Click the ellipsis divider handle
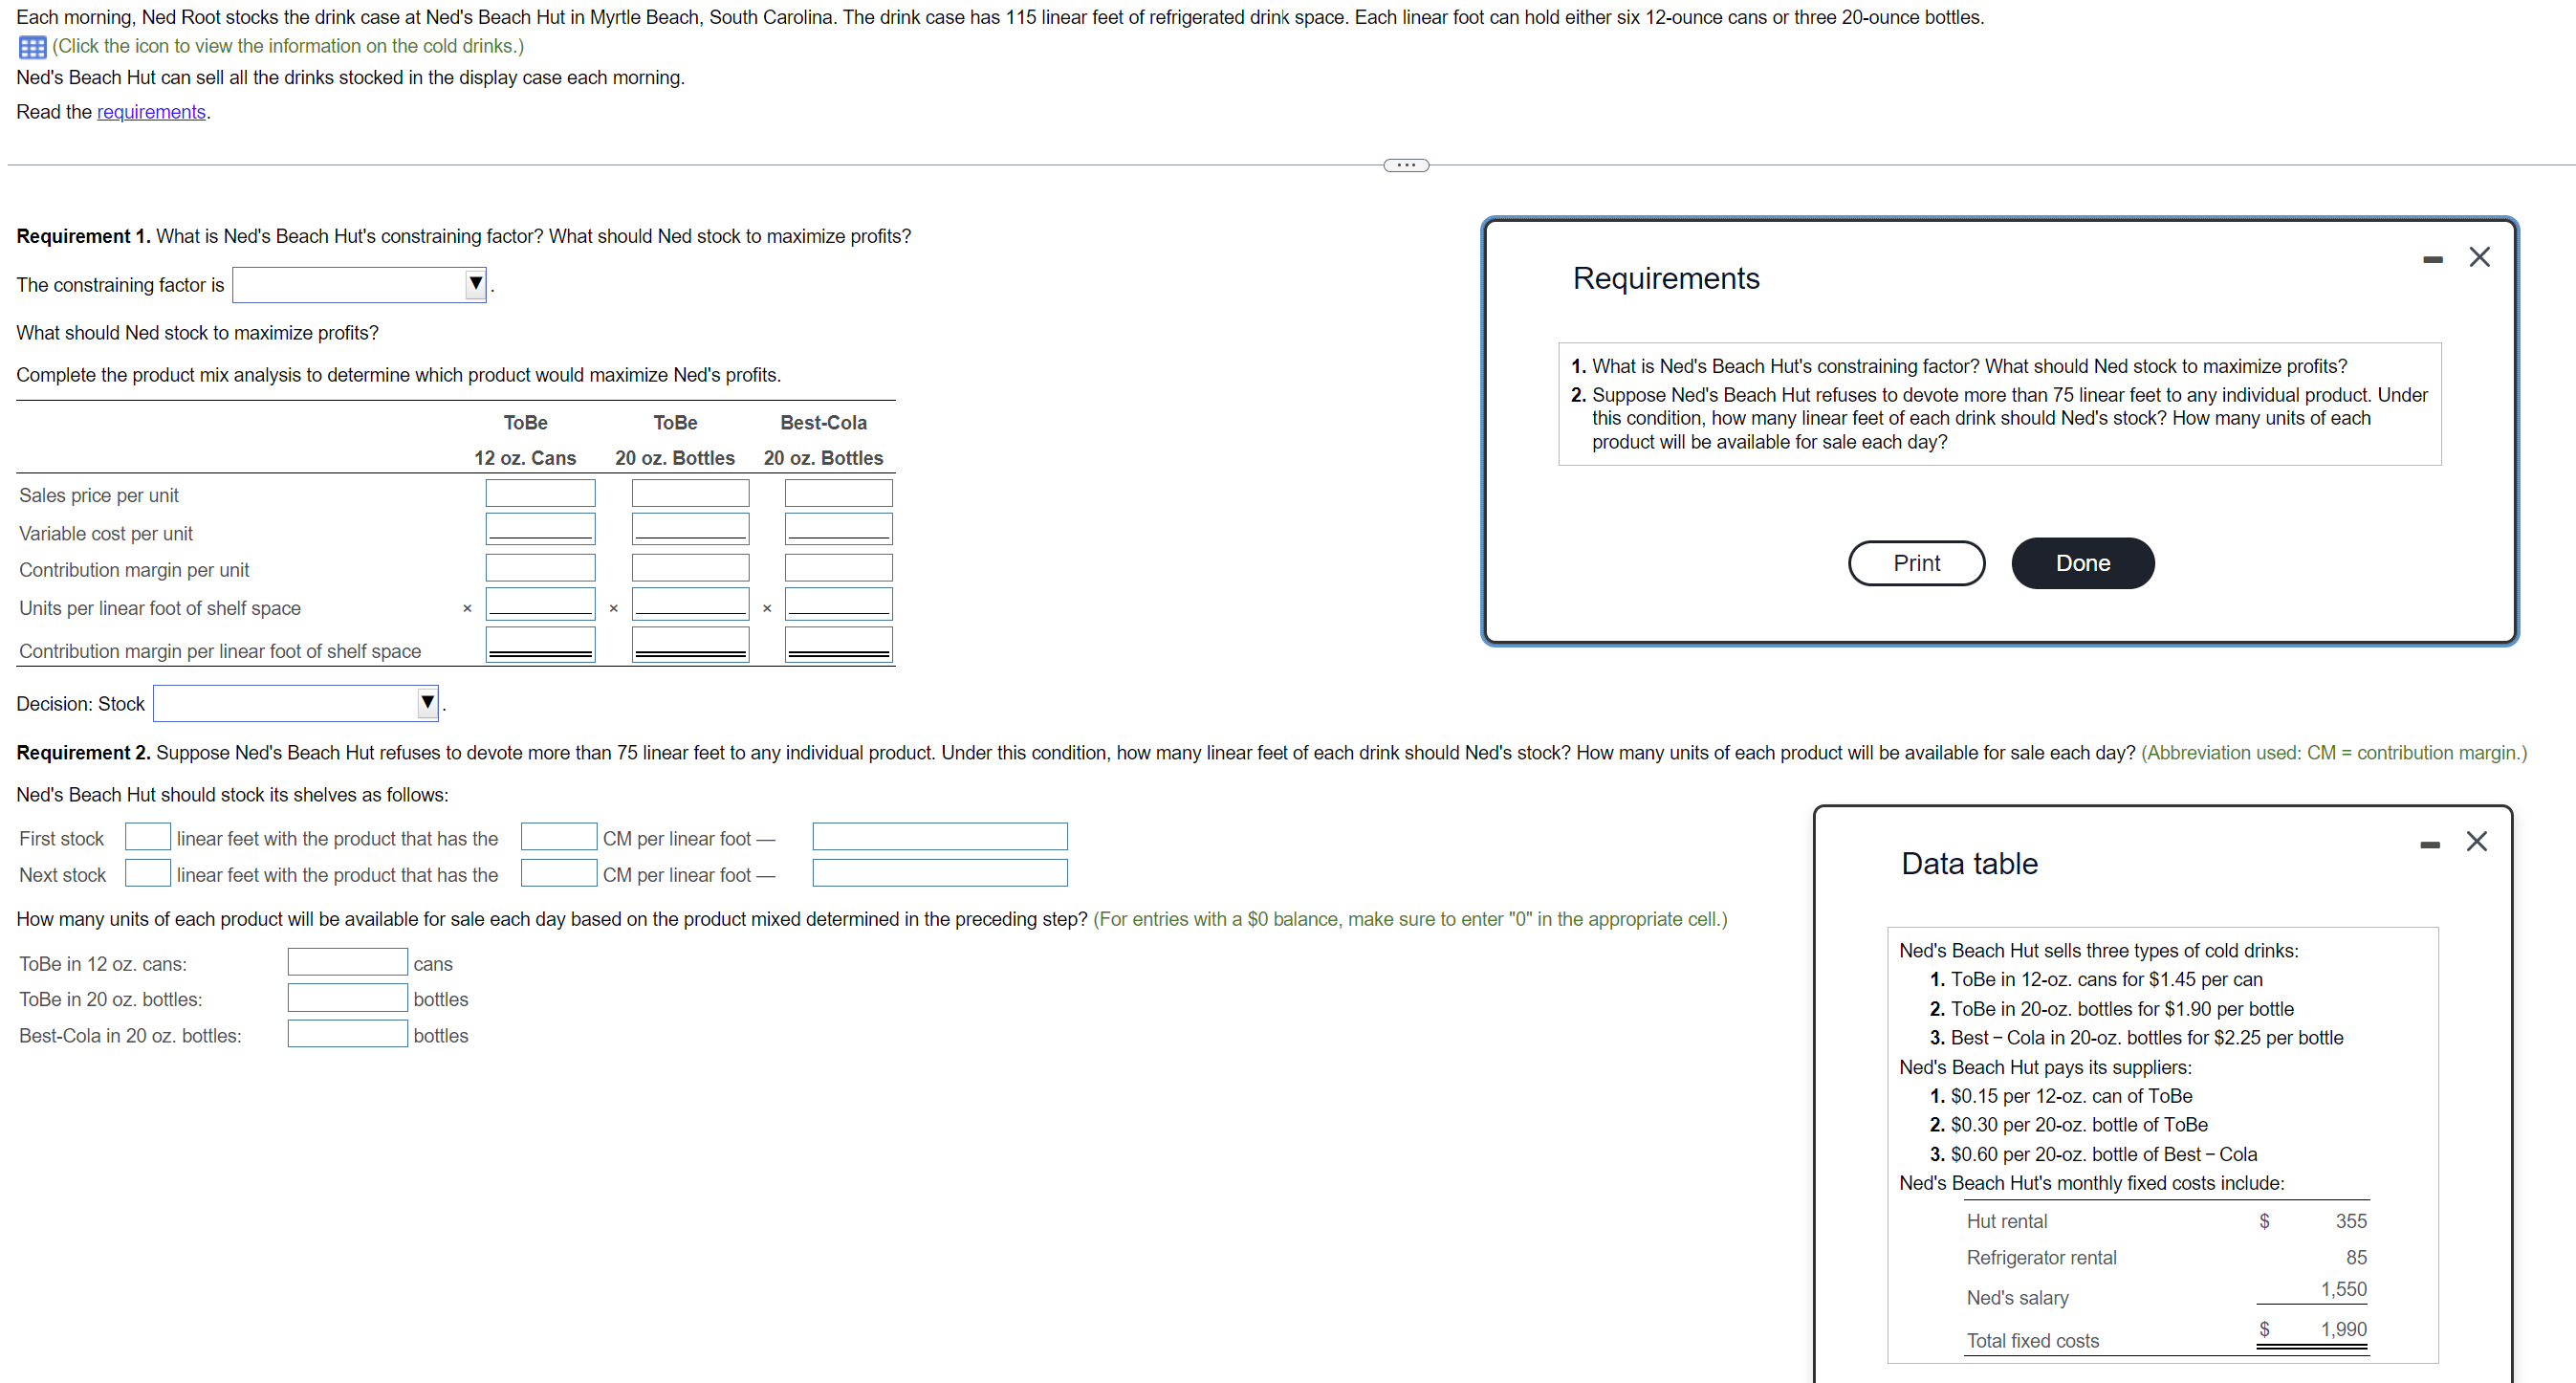2576x1383 pixels. click(1405, 165)
